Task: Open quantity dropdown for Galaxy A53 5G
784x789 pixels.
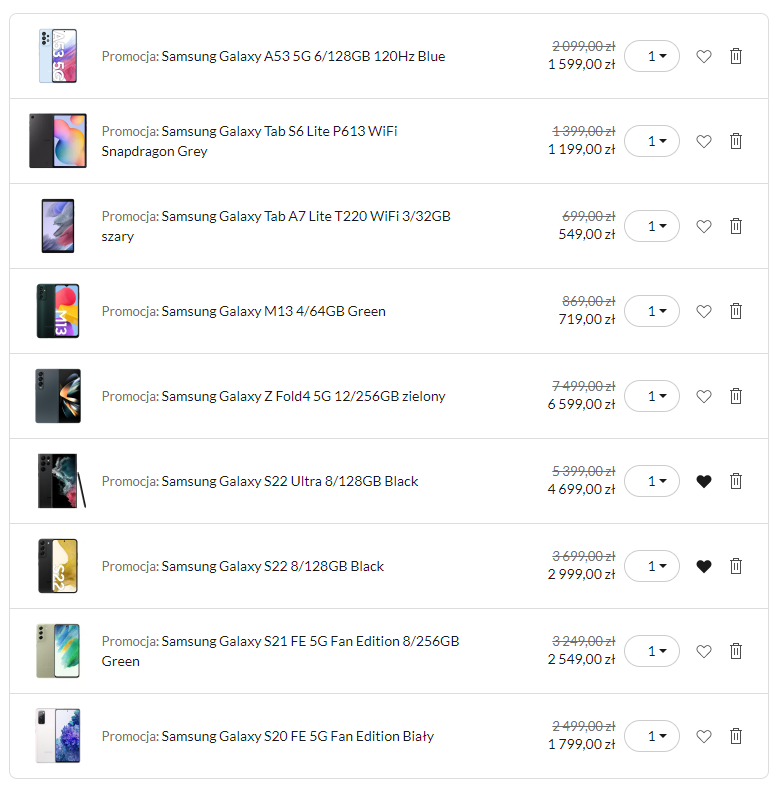Action: tap(652, 56)
